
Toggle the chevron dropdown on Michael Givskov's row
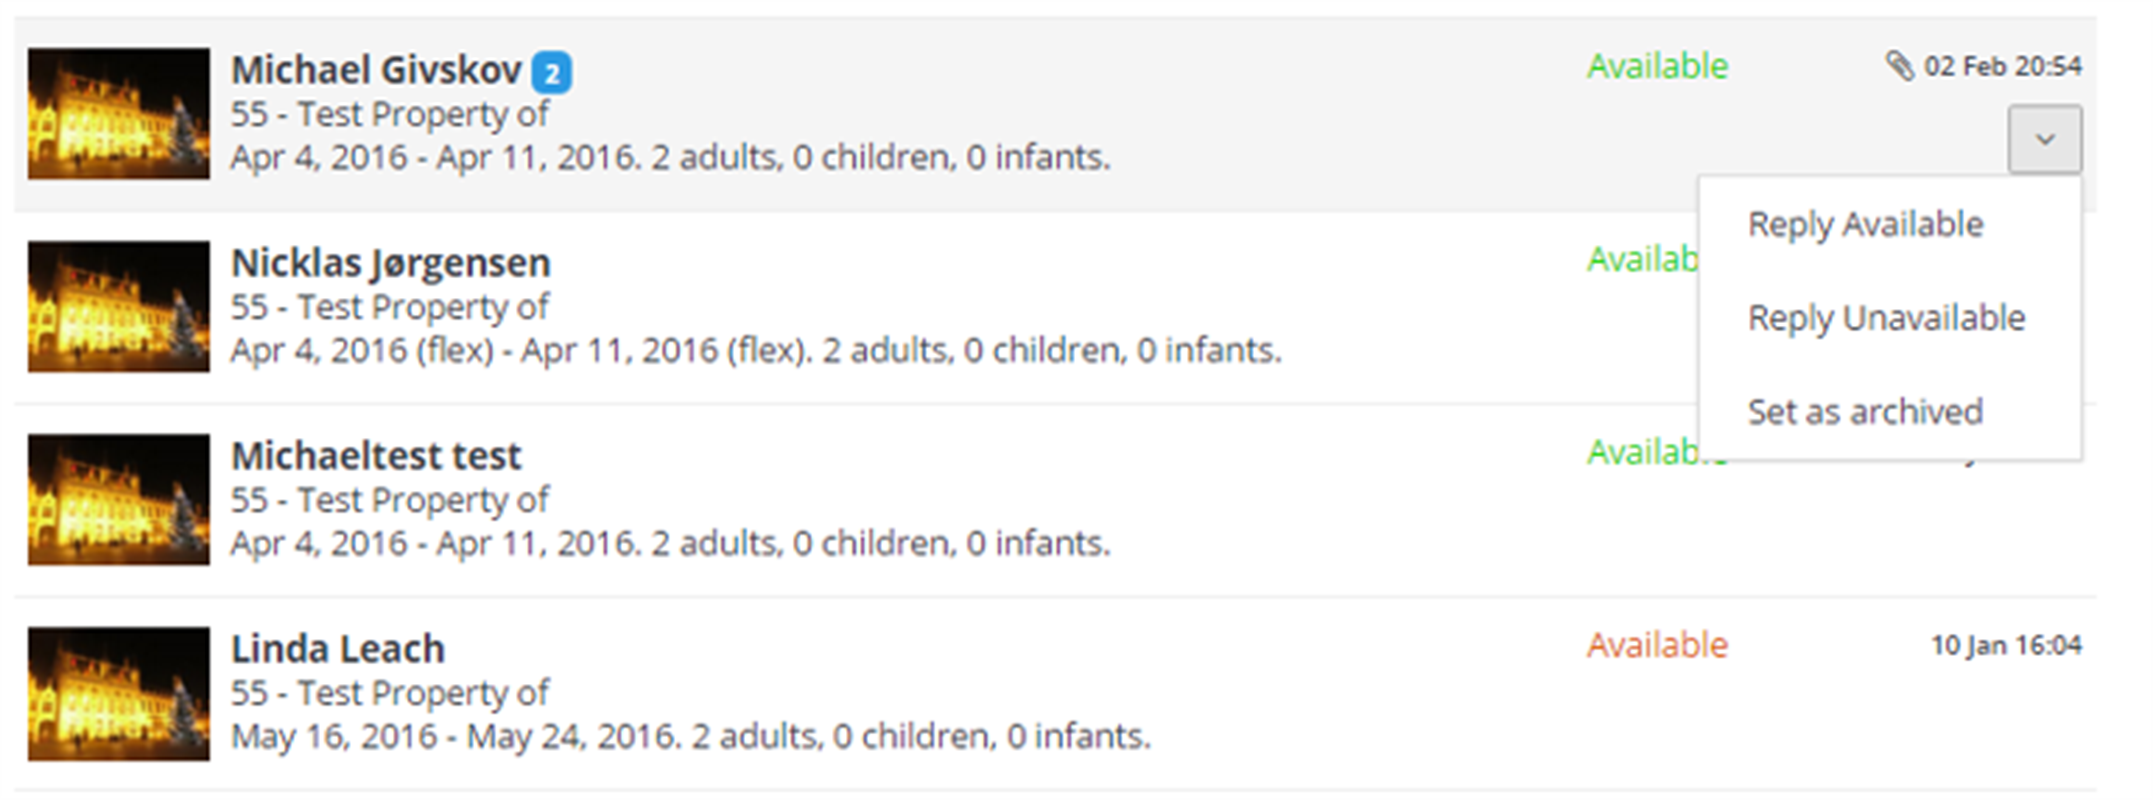[x=2044, y=139]
